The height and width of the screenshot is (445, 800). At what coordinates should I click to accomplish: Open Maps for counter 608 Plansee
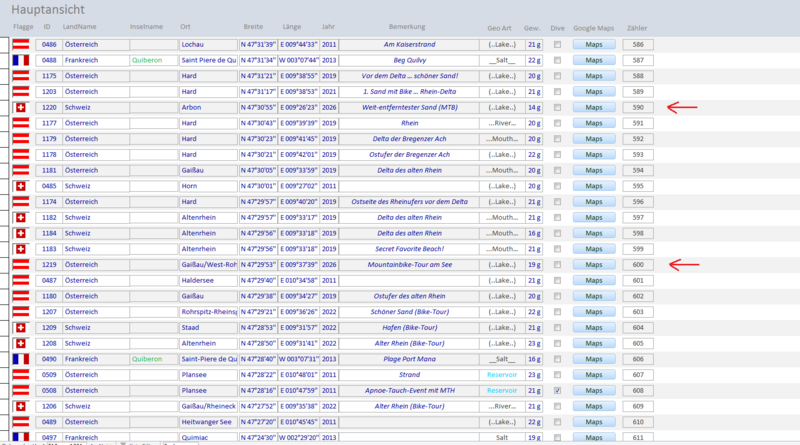point(594,391)
